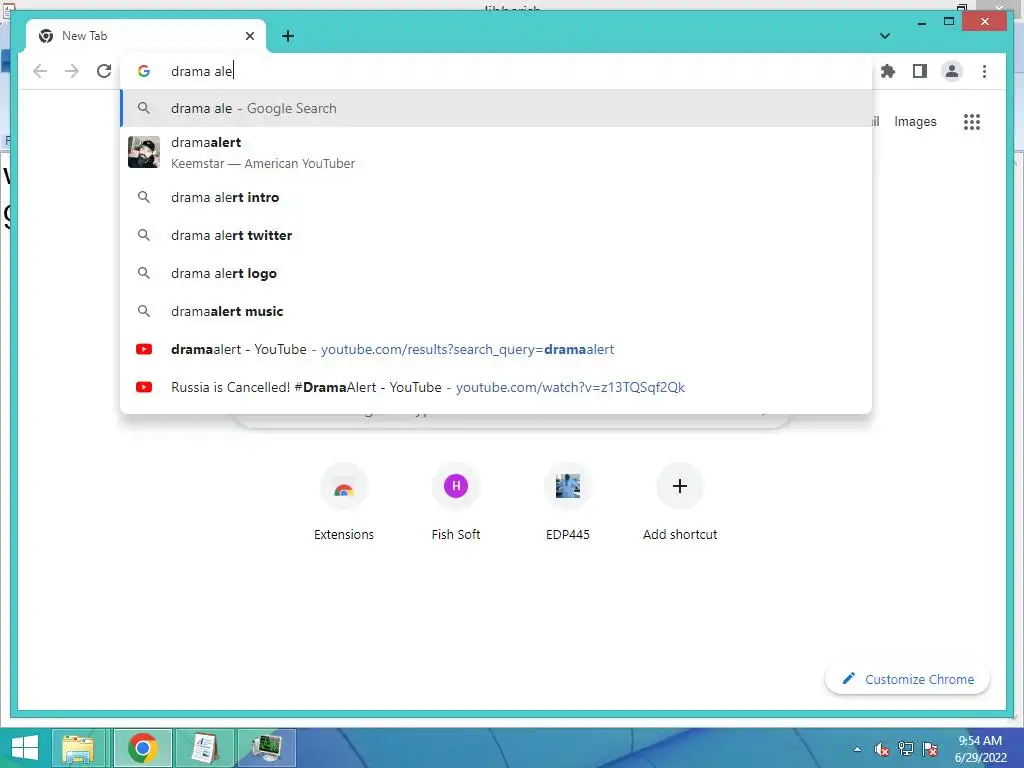Image resolution: width=1024 pixels, height=768 pixels.
Task: Open the Fish Soft shortcut
Action: (x=456, y=502)
